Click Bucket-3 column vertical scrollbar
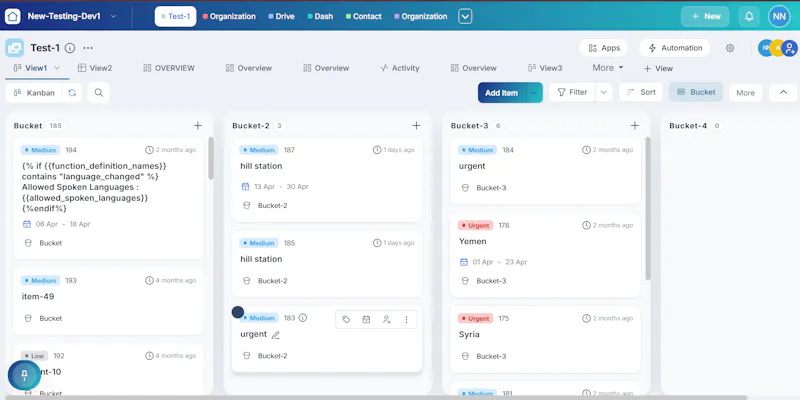 pyautogui.click(x=648, y=208)
